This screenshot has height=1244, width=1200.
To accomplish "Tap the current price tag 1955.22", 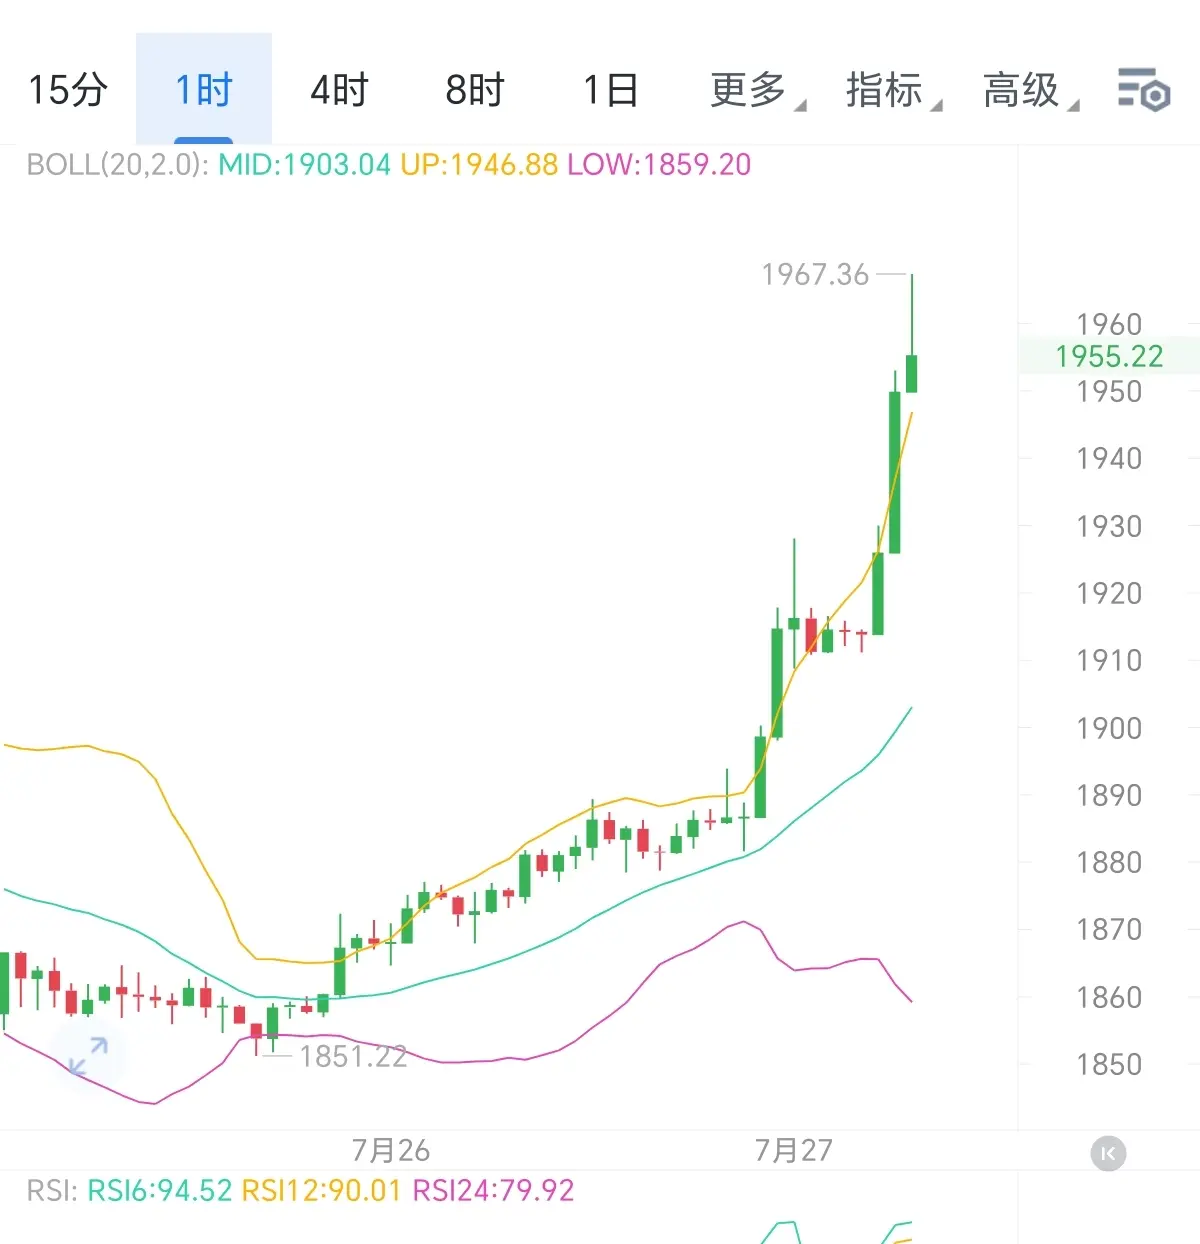I will click(1109, 356).
